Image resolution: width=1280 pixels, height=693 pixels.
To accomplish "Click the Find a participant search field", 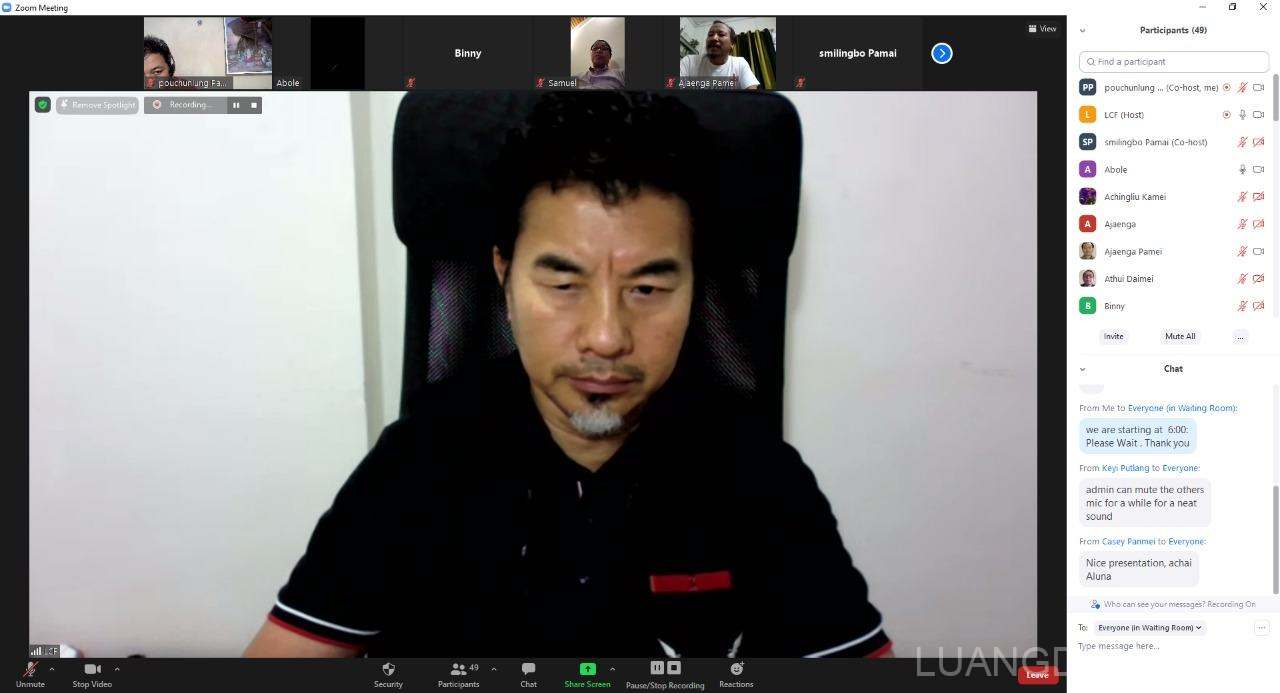I will point(1174,62).
